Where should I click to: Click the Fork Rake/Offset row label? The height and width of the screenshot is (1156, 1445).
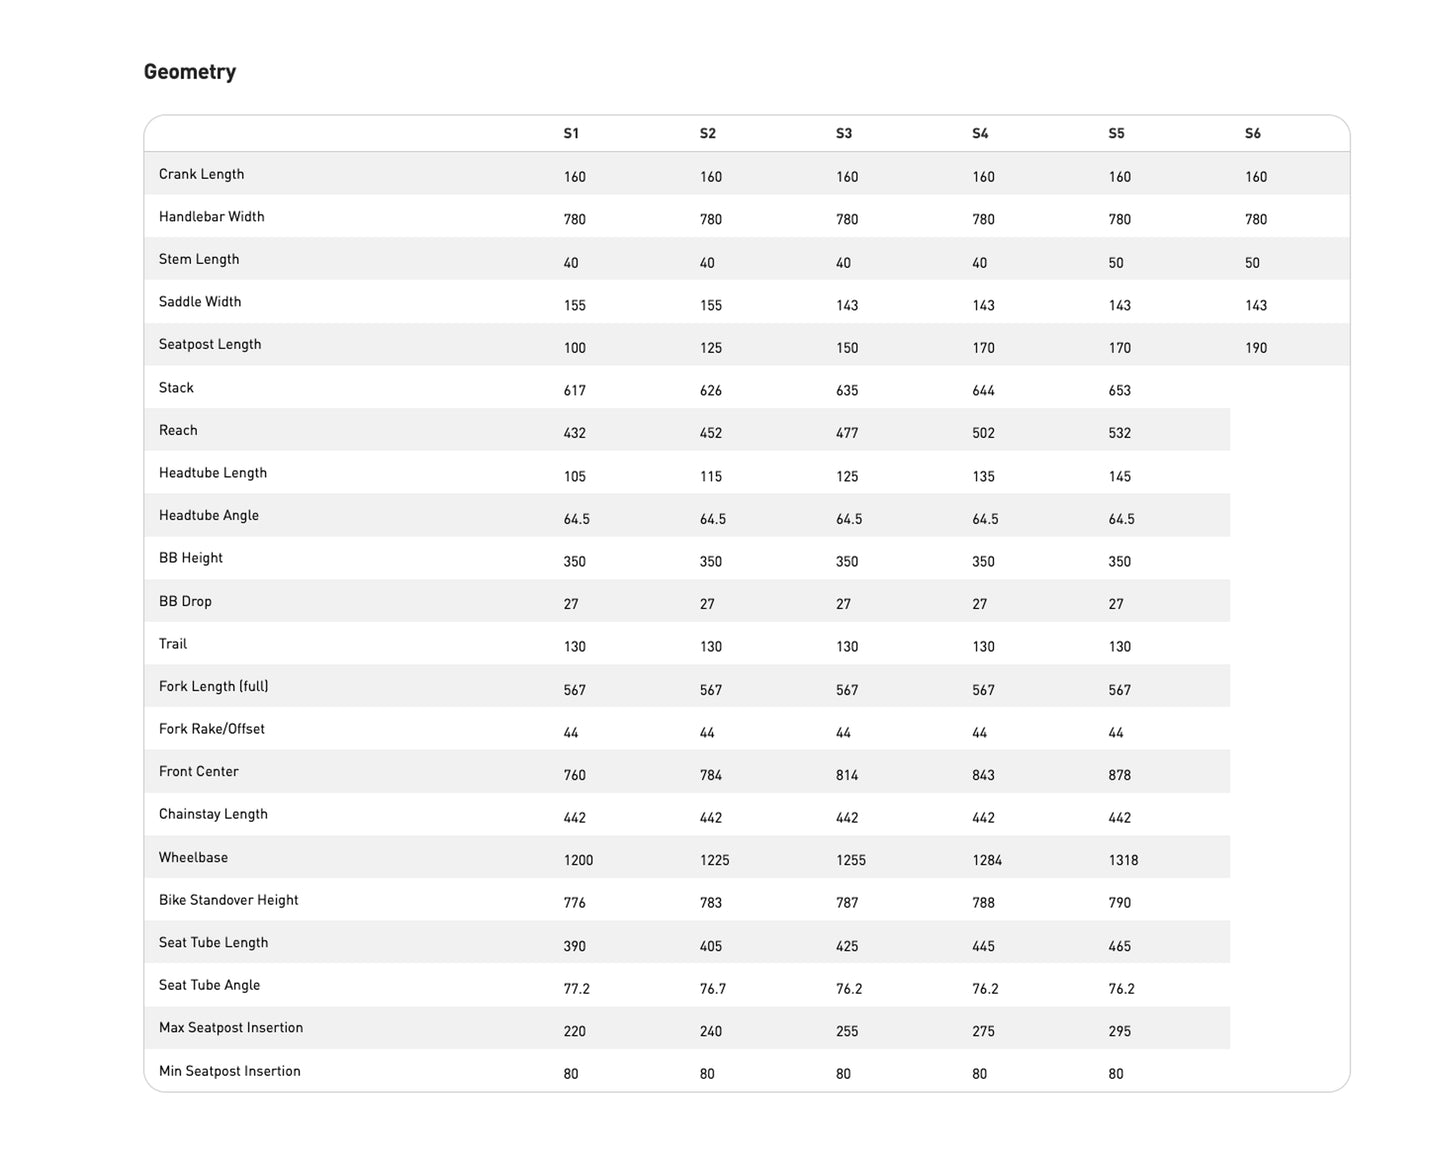click(211, 729)
